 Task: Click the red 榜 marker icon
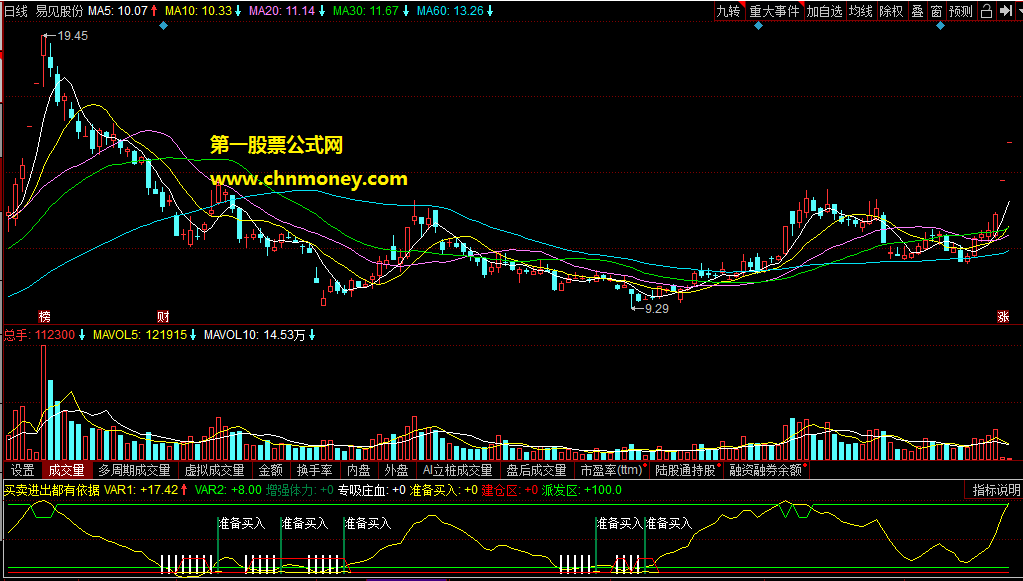(x=44, y=316)
